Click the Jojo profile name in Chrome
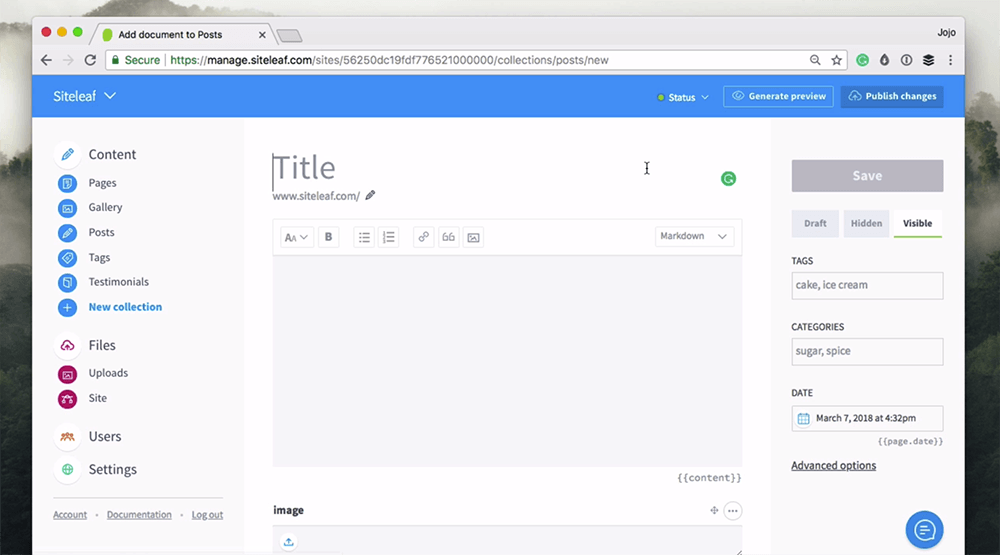The height and width of the screenshot is (555, 1000). coord(946,33)
